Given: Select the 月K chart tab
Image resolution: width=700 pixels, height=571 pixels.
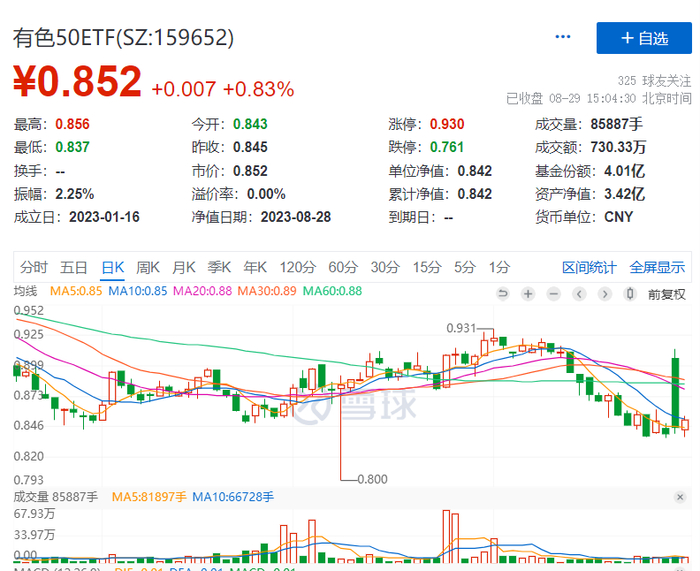Looking at the screenshot, I should point(183,267).
